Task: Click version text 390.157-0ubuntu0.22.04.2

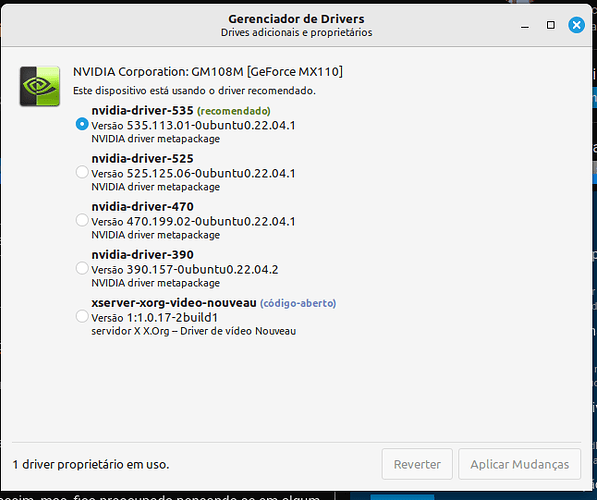Action: 203,269
